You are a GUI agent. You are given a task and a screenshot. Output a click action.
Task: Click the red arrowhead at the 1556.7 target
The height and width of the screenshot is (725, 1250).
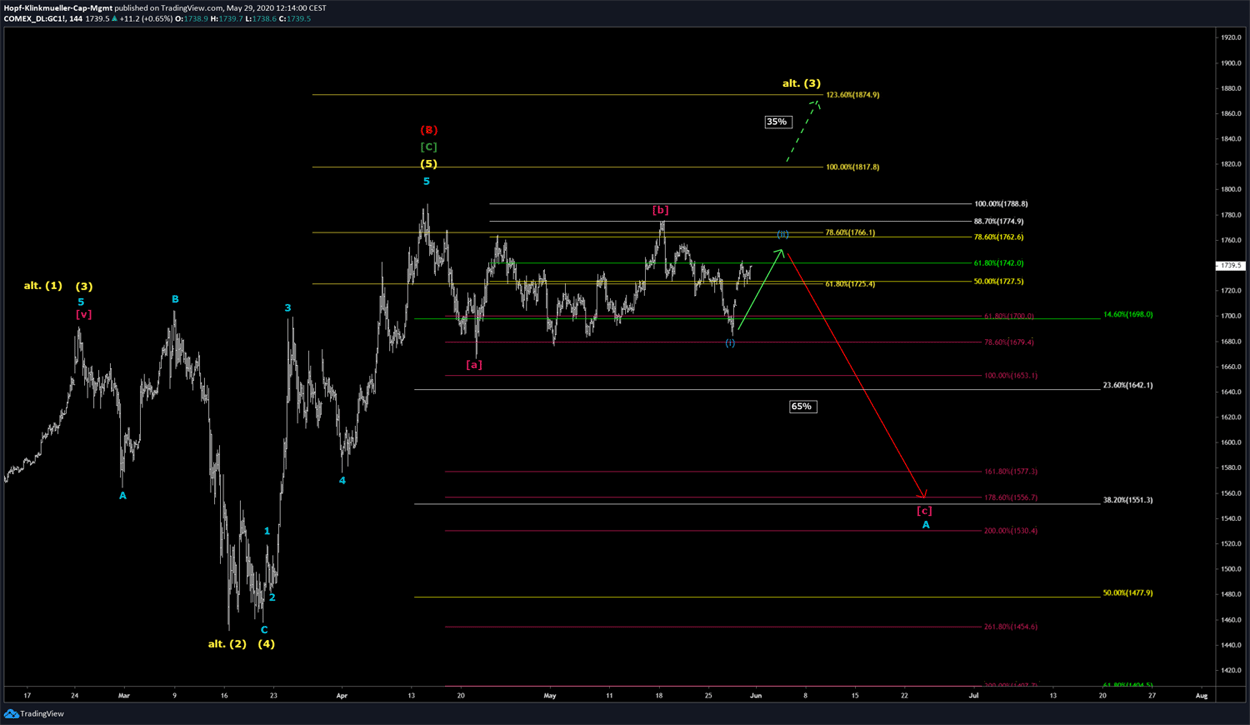coord(922,494)
